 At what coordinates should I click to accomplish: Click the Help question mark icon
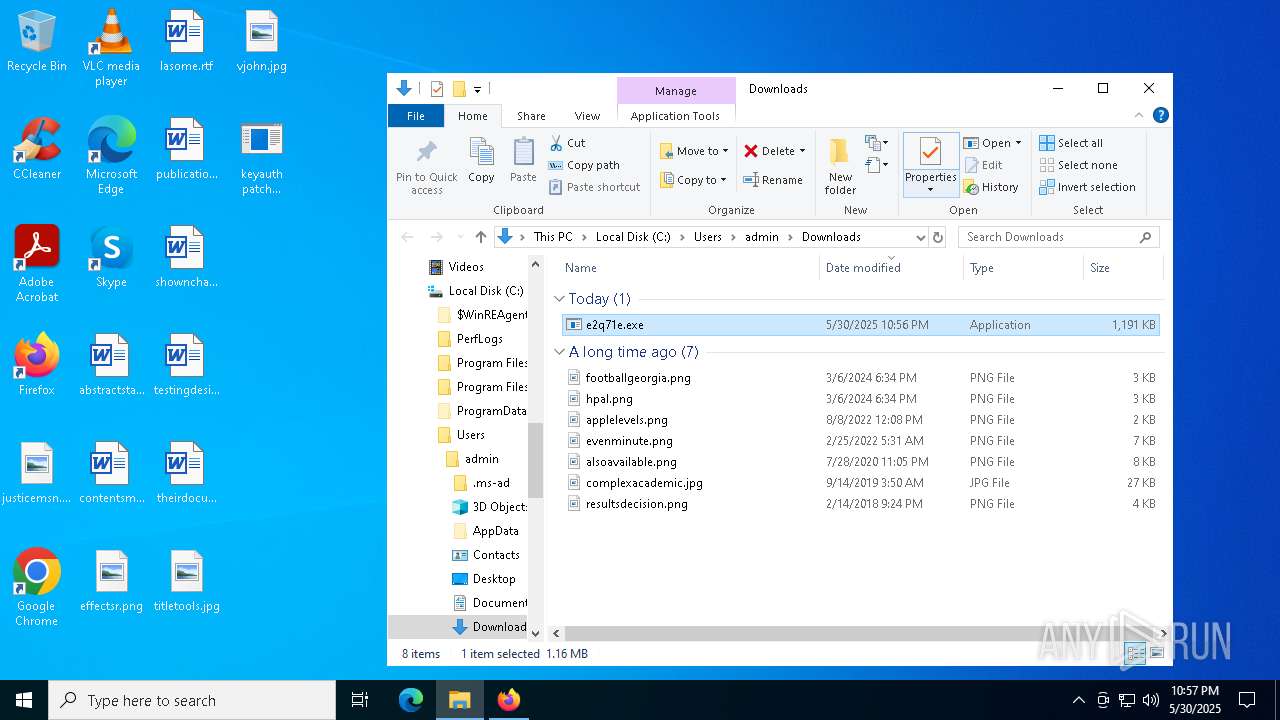point(1160,115)
